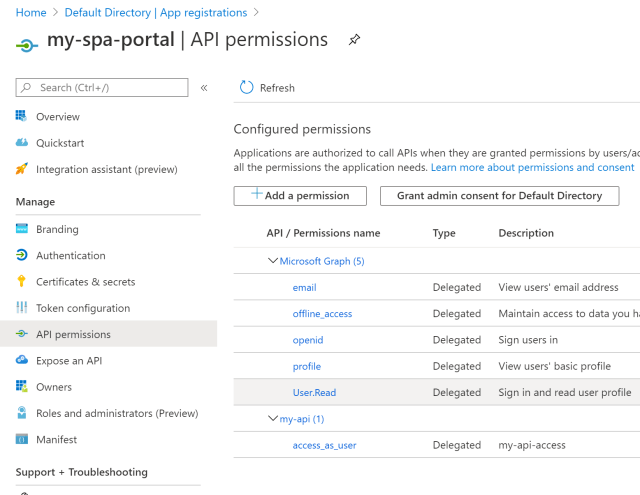Screen dimensions: 640x495
Task: Click the Manifest icon in sidebar
Action: point(22,439)
